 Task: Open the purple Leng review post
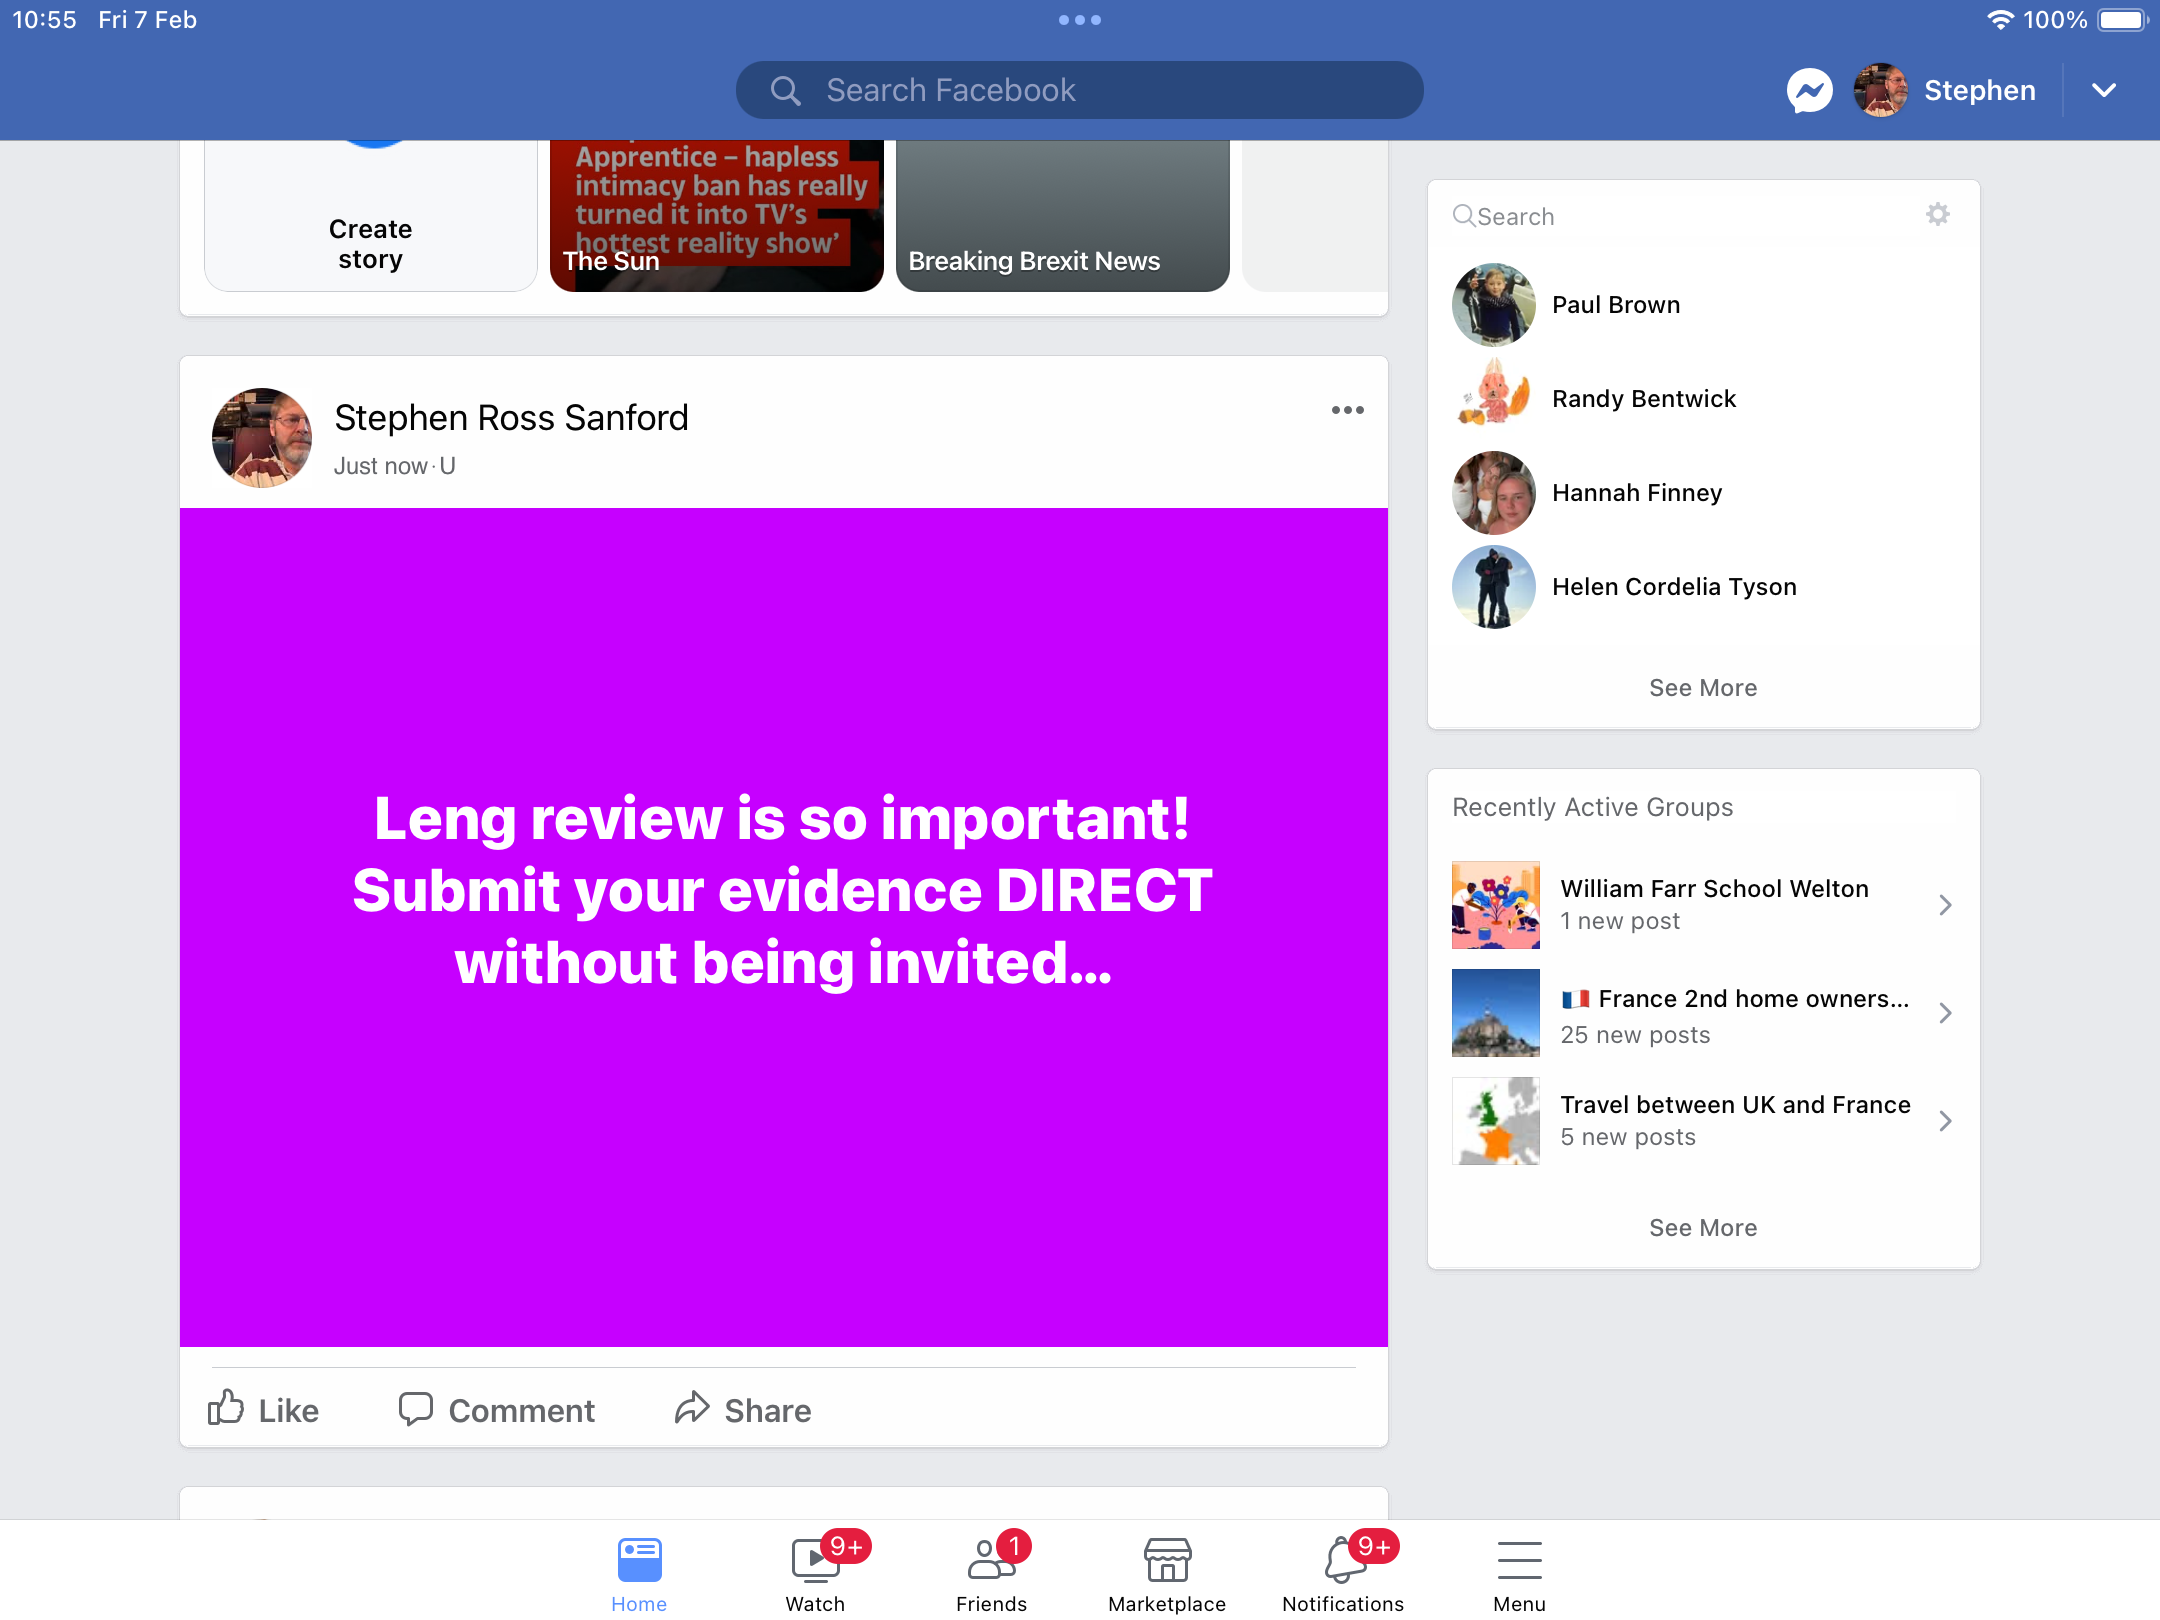(x=784, y=927)
